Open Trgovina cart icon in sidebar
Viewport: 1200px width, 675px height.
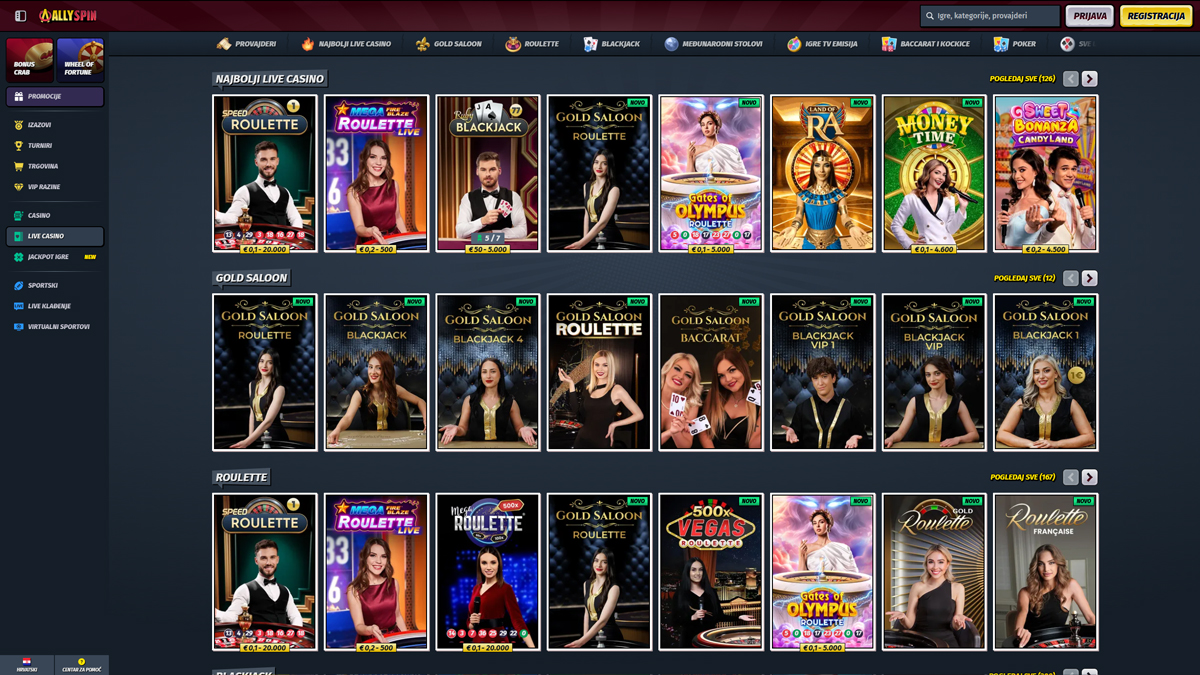[18, 166]
